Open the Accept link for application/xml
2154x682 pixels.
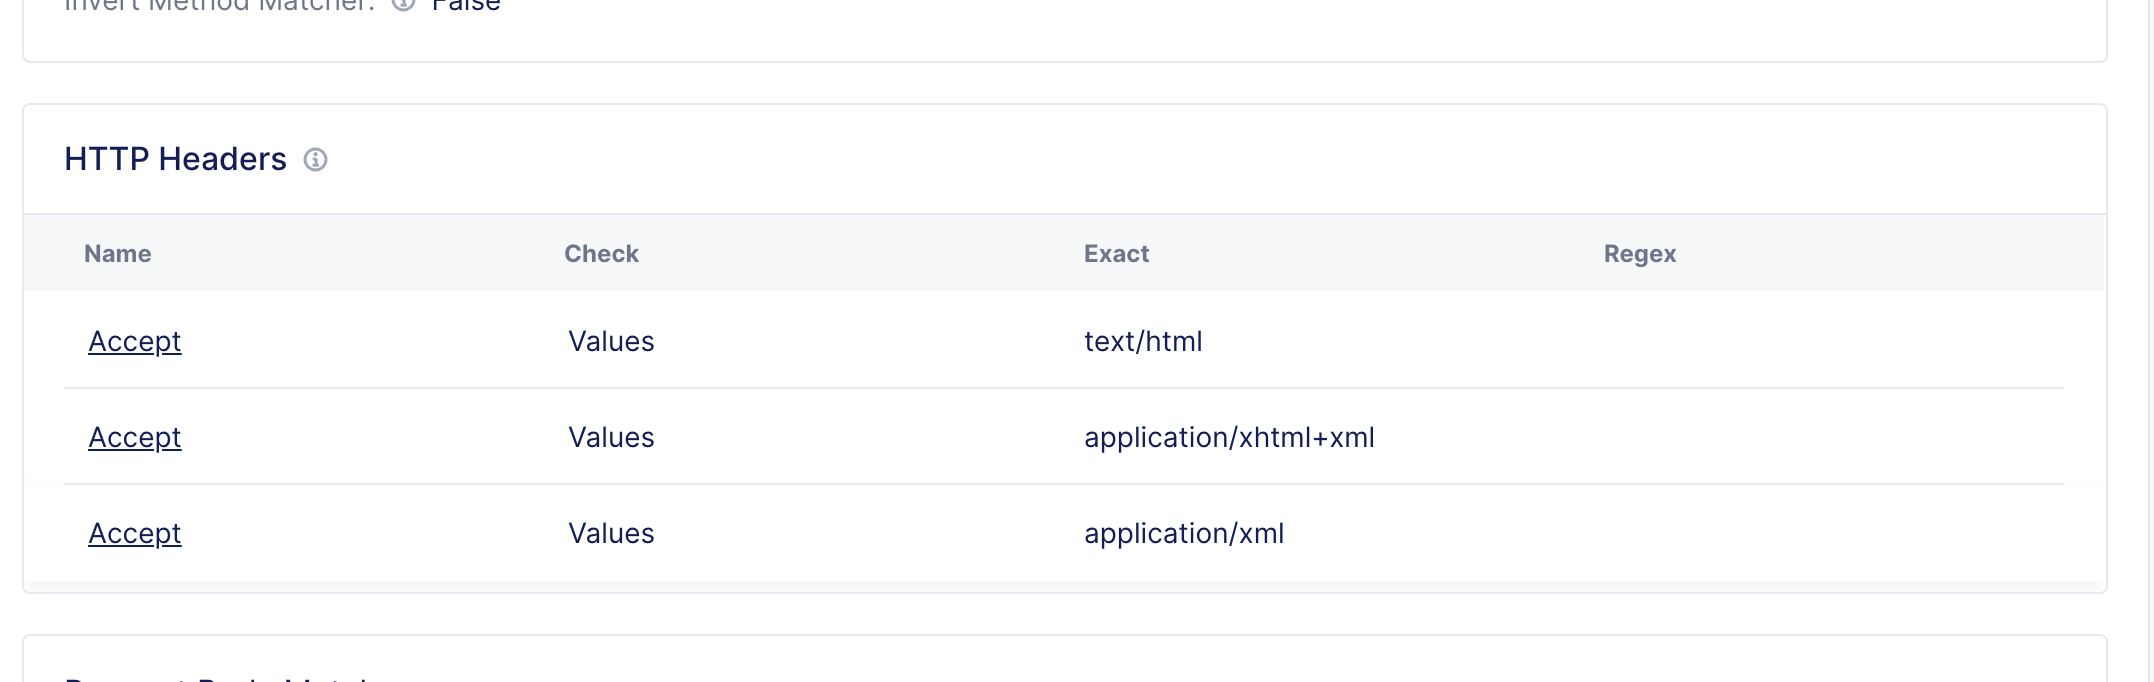[x=134, y=533]
